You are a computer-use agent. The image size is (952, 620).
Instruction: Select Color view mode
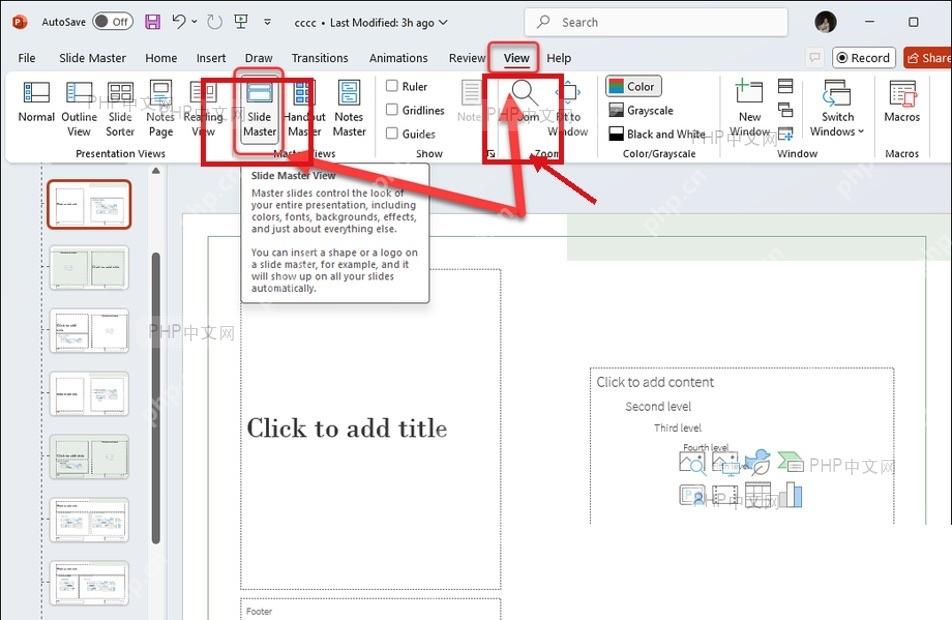click(633, 86)
